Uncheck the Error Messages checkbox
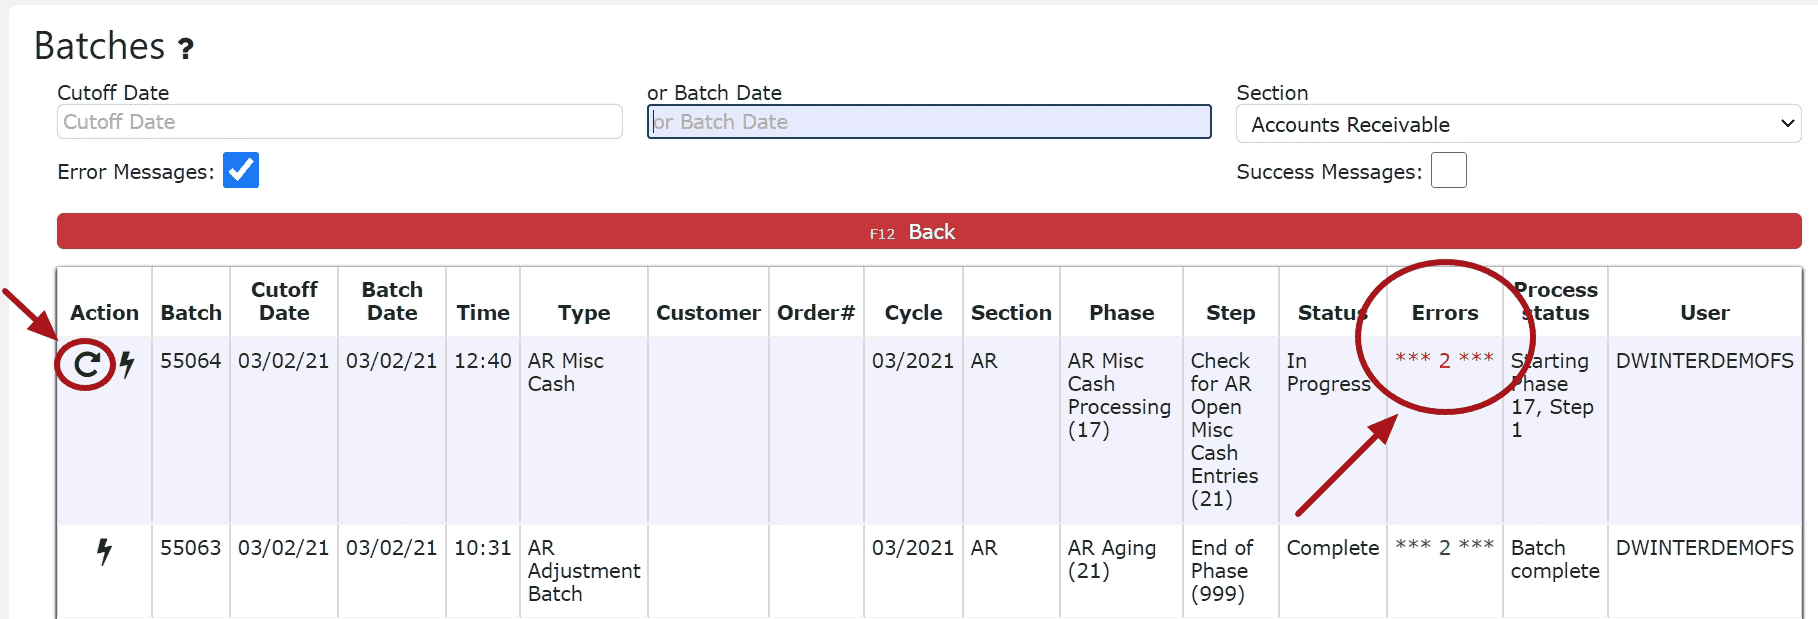1818x619 pixels. coord(241,170)
